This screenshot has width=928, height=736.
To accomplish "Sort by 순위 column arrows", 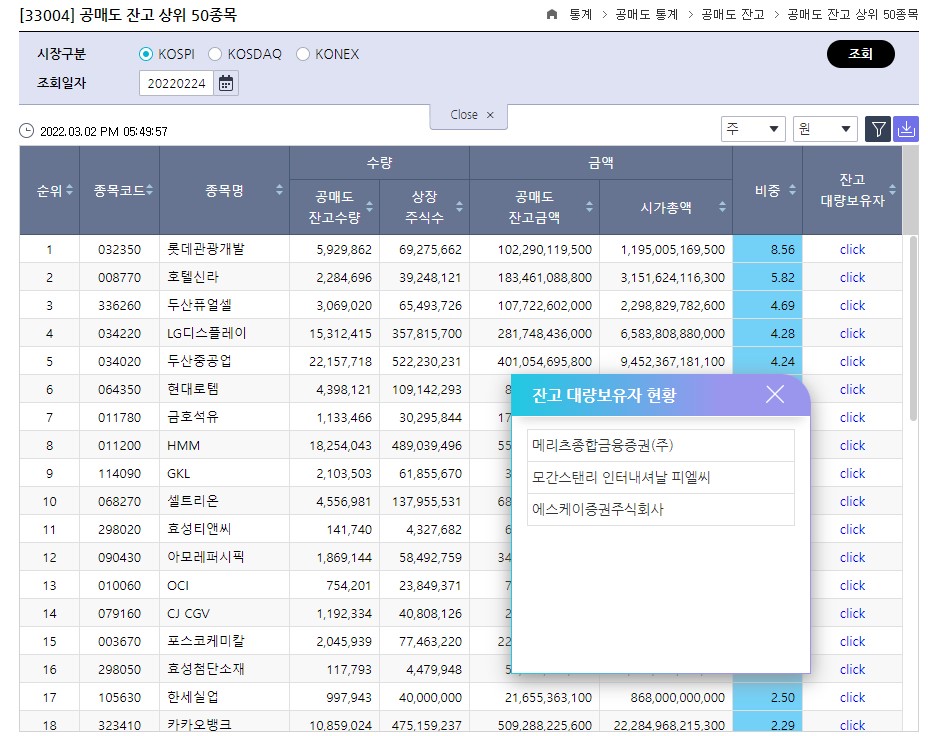I will point(69,190).
